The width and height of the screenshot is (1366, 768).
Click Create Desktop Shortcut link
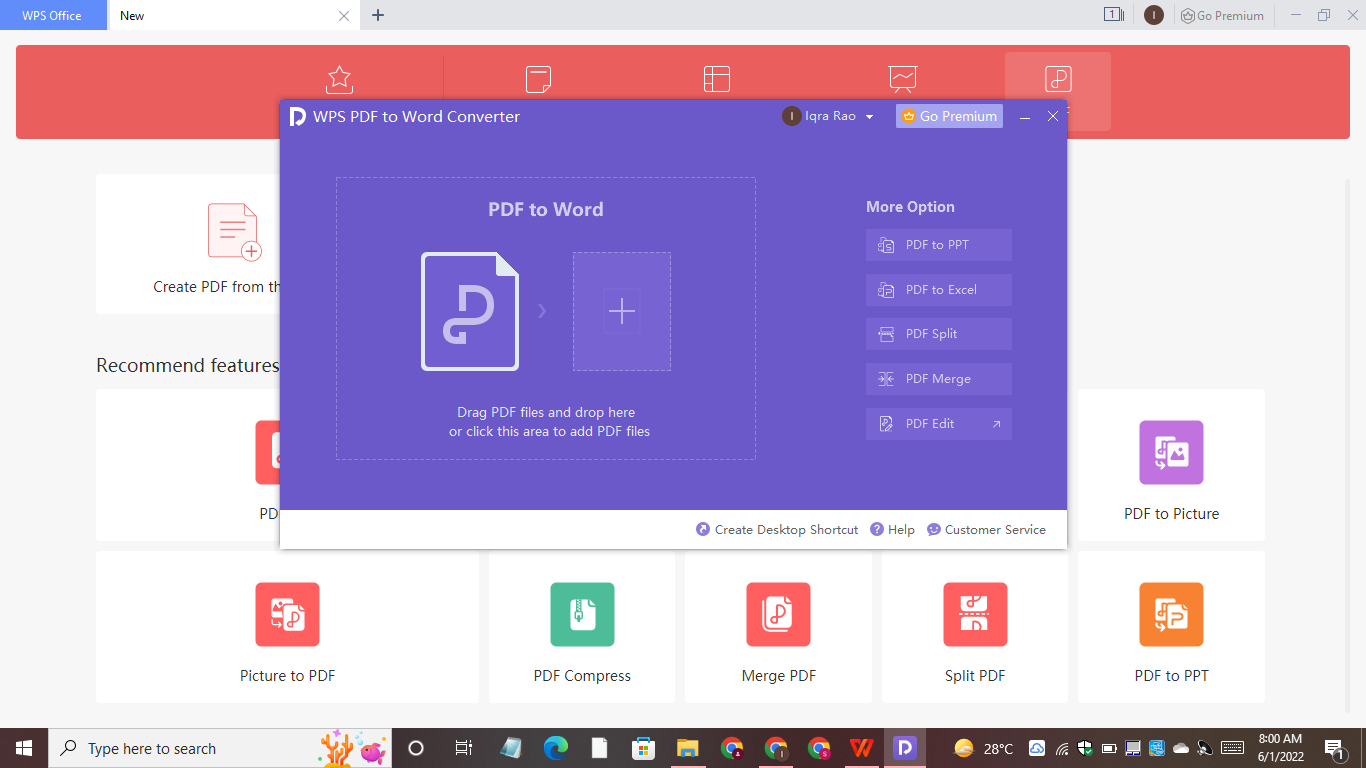[777, 530]
